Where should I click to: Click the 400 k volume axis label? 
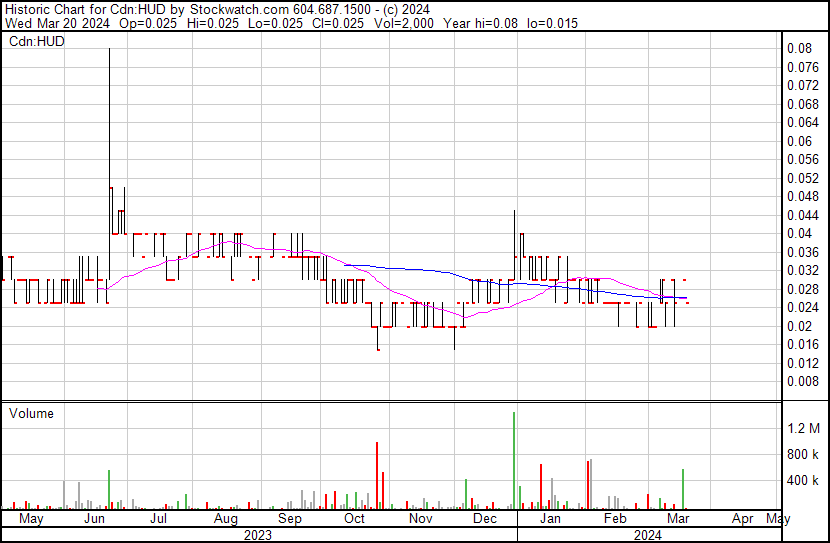[x=803, y=481]
